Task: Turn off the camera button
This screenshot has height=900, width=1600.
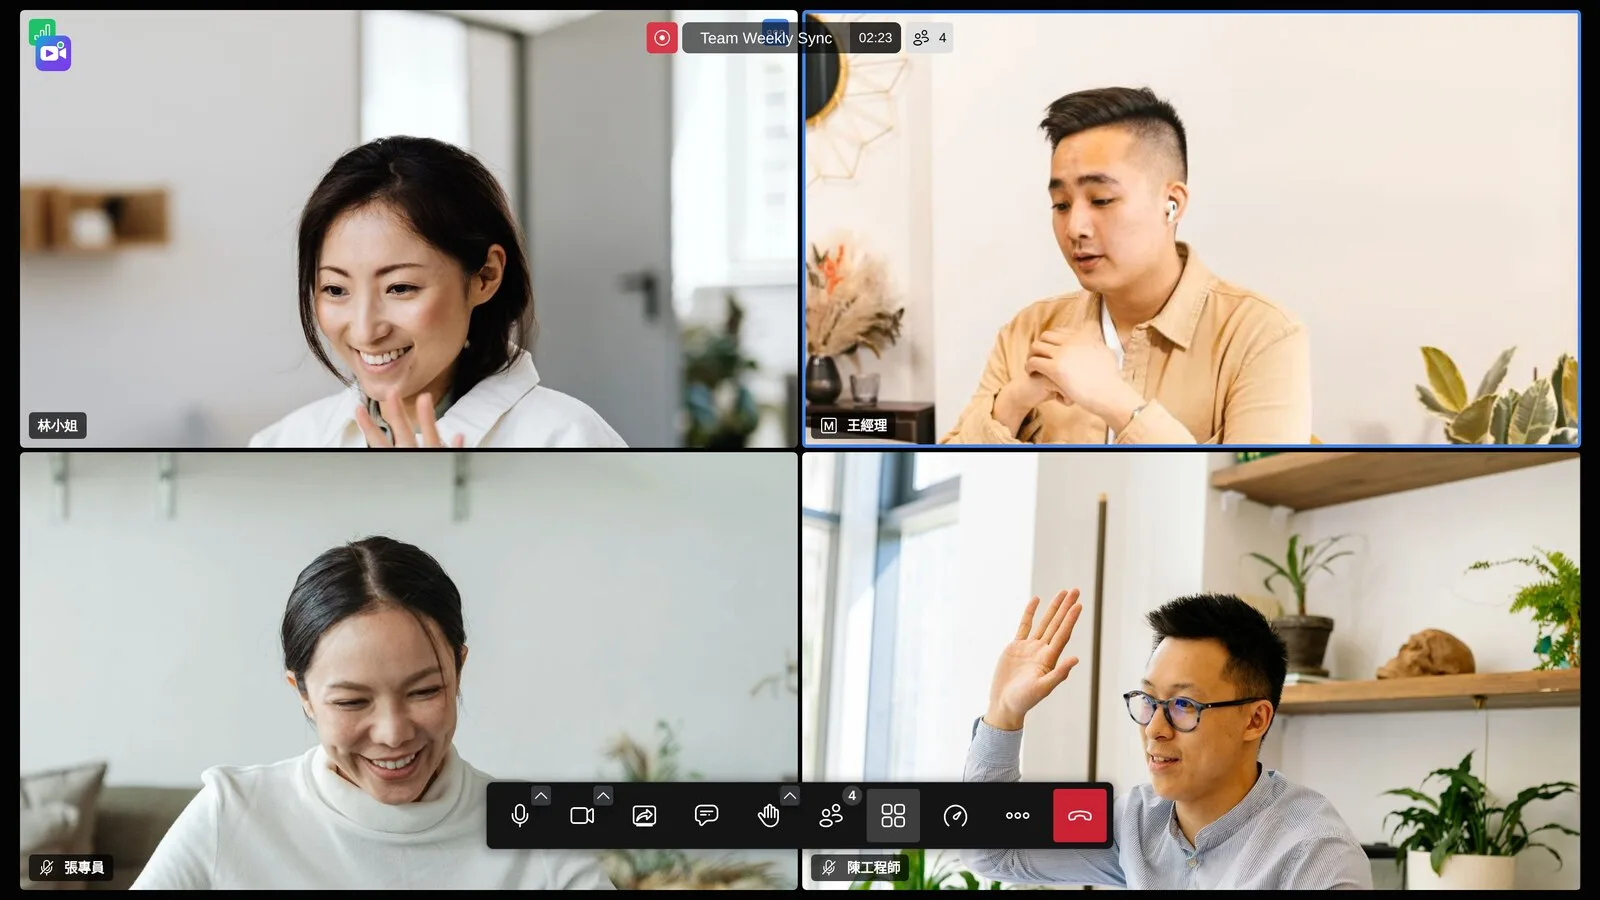Action: [x=582, y=816]
